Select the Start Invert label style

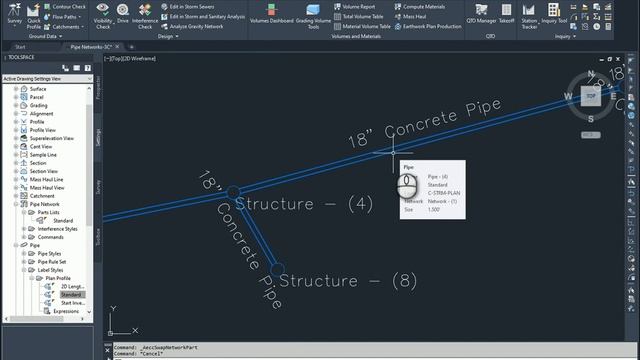[73, 303]
